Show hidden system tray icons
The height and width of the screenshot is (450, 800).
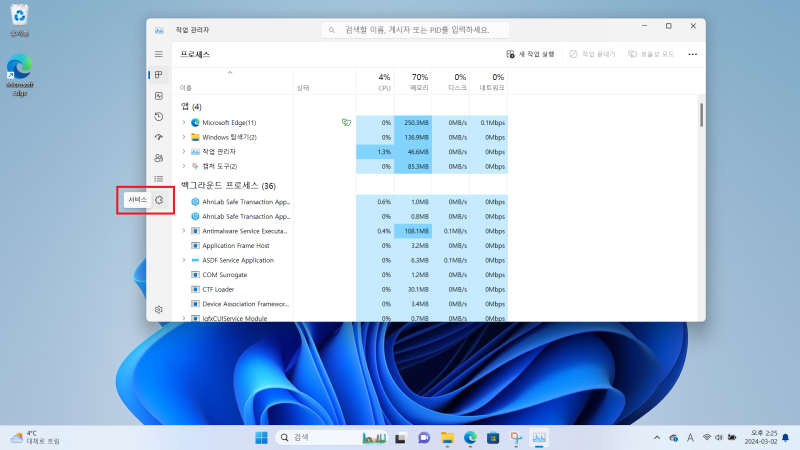pyautogui.click(x=657, y=438)
